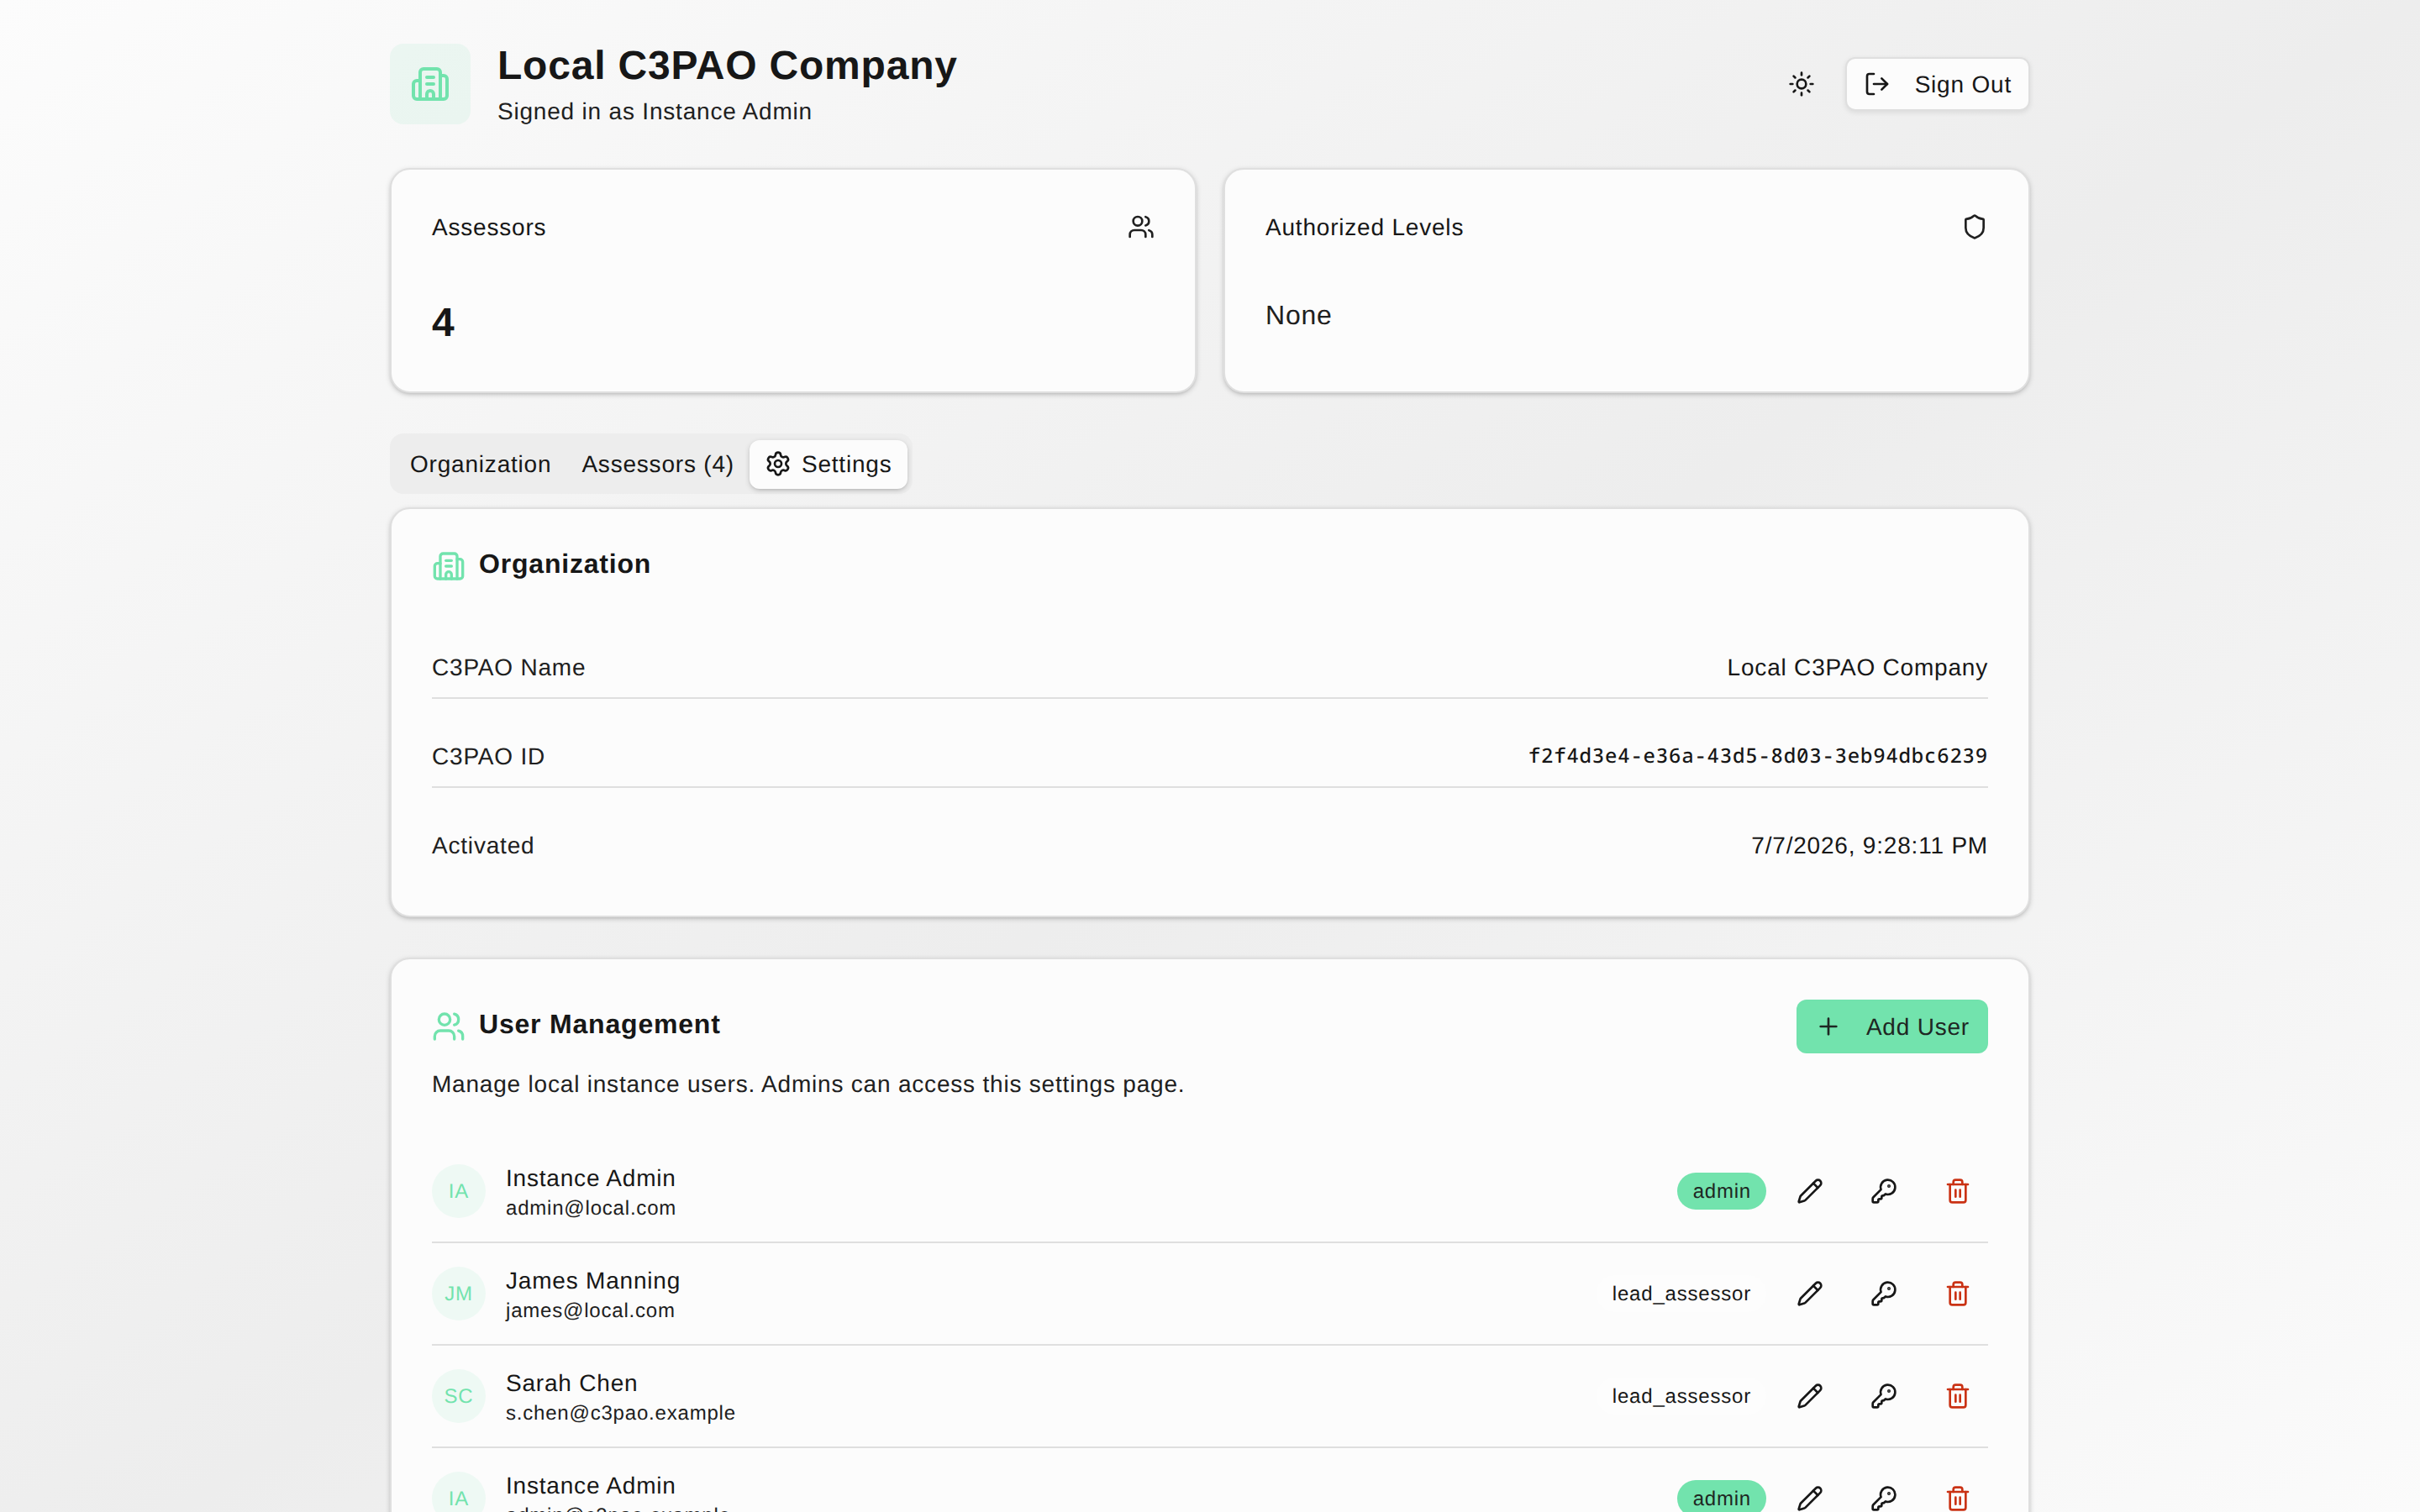Click the C3PAO ID value f2f4d3e4-e36a-43d5

(x=1757, y=756)
